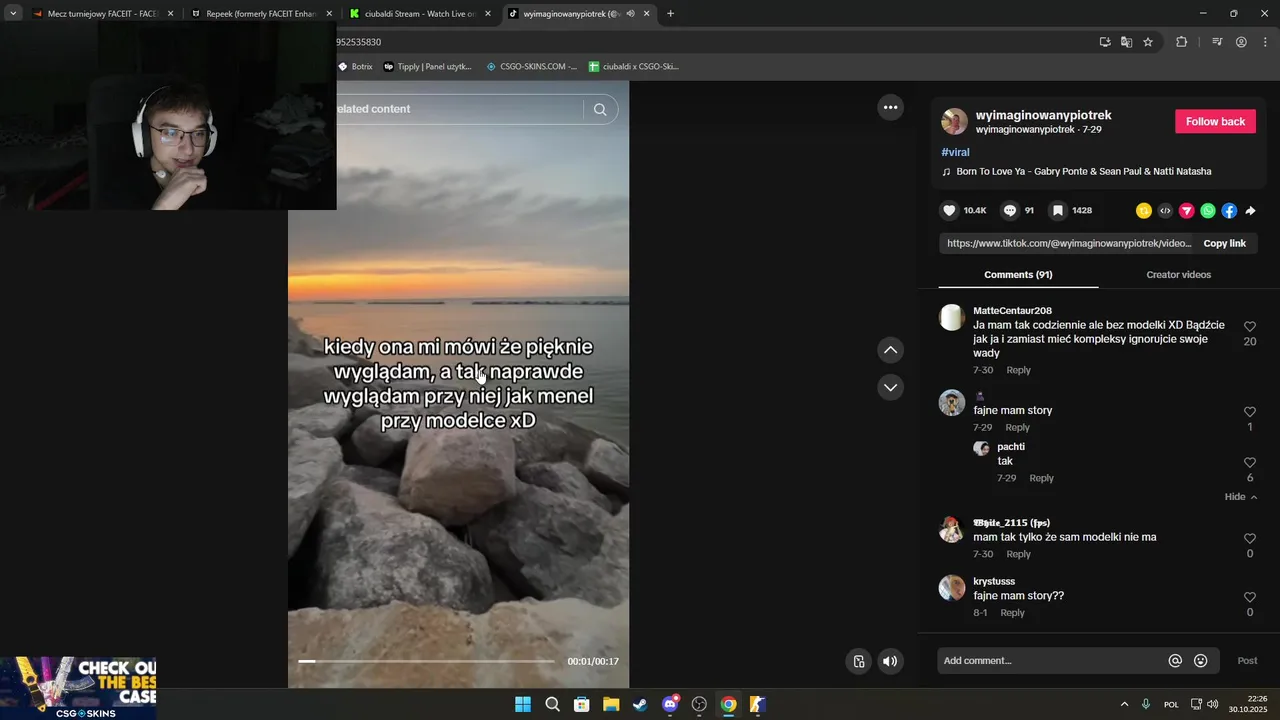The height and width of the screenshot is (720, 1280).
Task: Like MatteCentaur208's comment
Action: [x=1249, y=327]
